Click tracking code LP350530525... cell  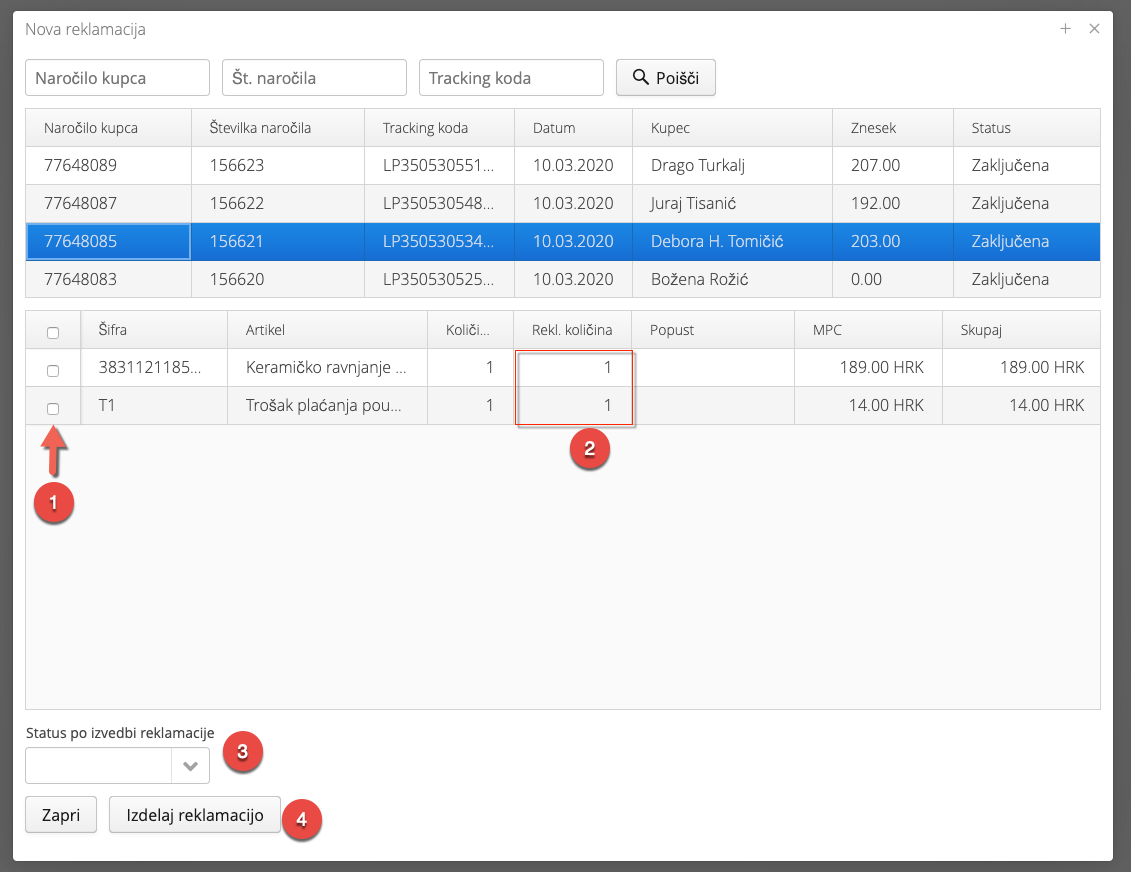coord(439,279)
